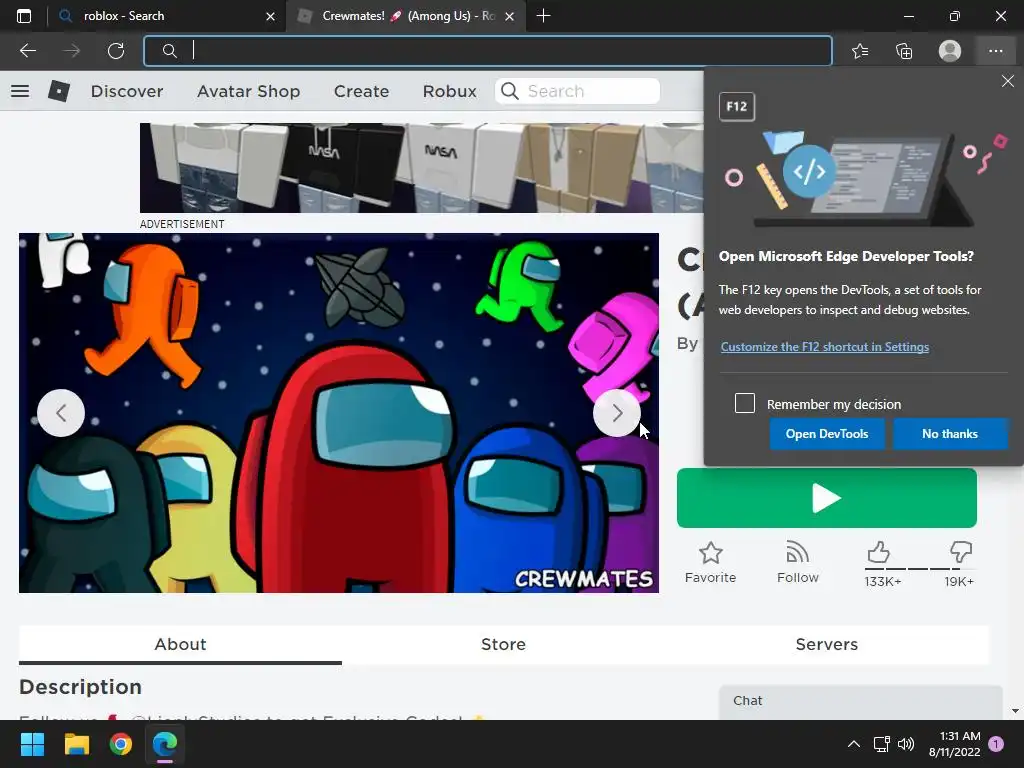1024x768 pixels.
Task: Open the Robux page link
Action: click(449, 91)
